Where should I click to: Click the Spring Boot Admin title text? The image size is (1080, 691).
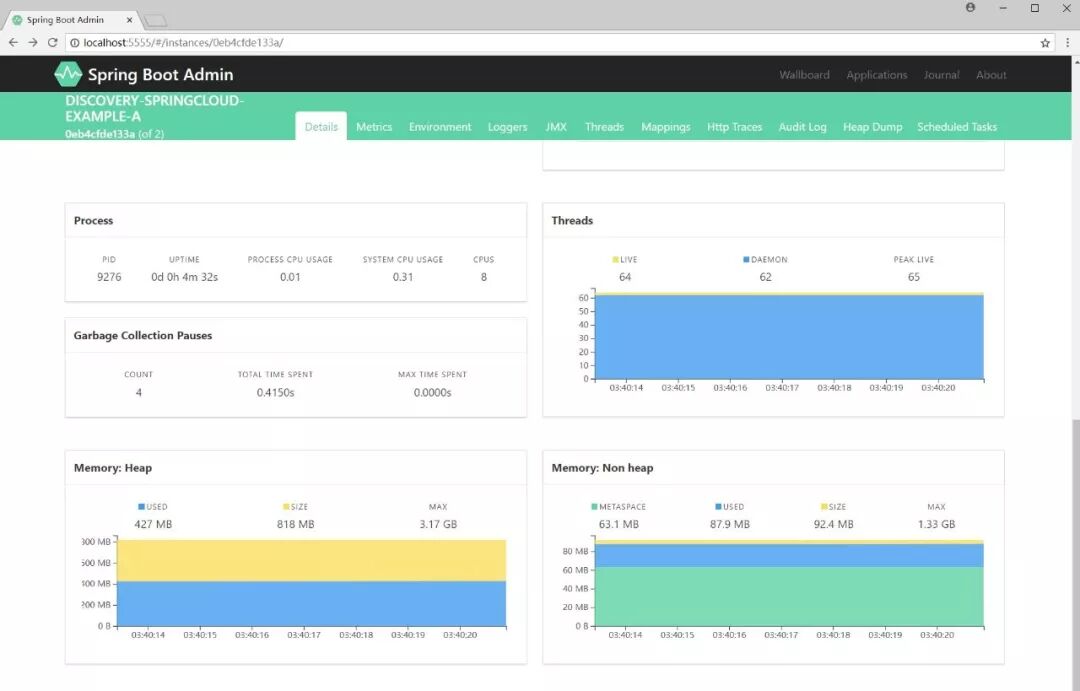(160, 74)
